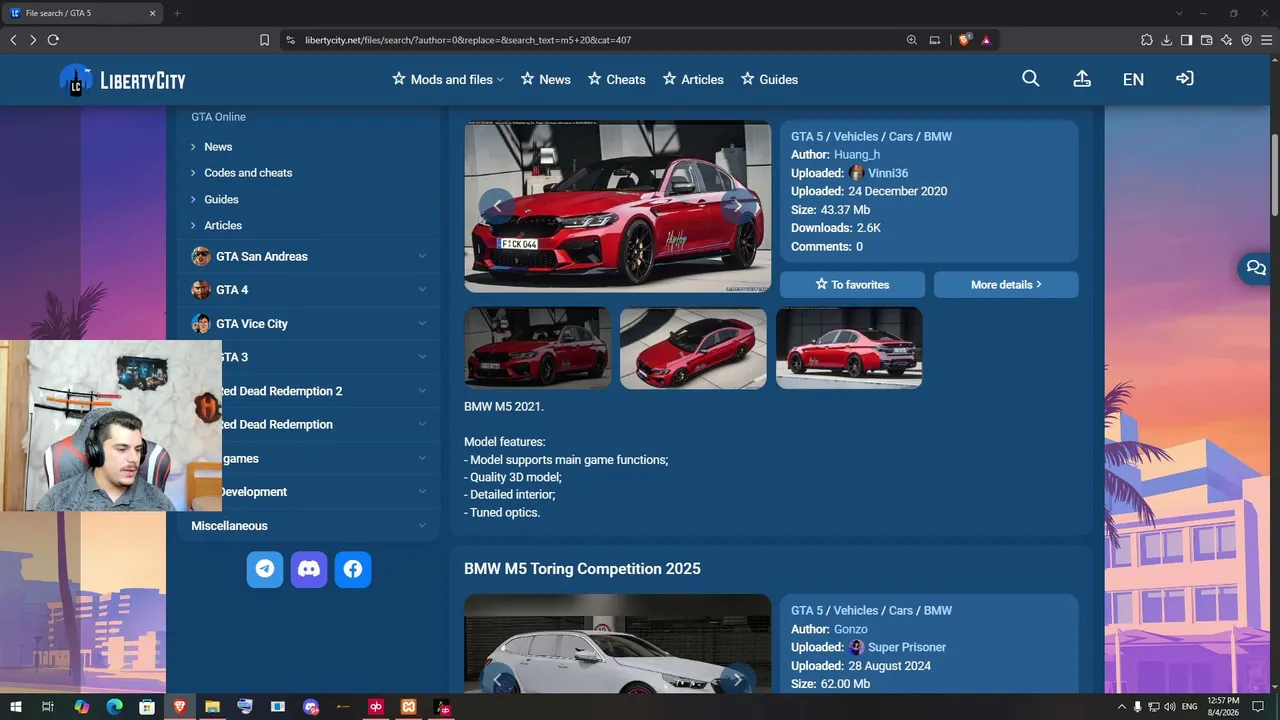Screen dimensions: 1280x720
Task: Reload the page with the refresh icon
Action: [x=53, y=40]
